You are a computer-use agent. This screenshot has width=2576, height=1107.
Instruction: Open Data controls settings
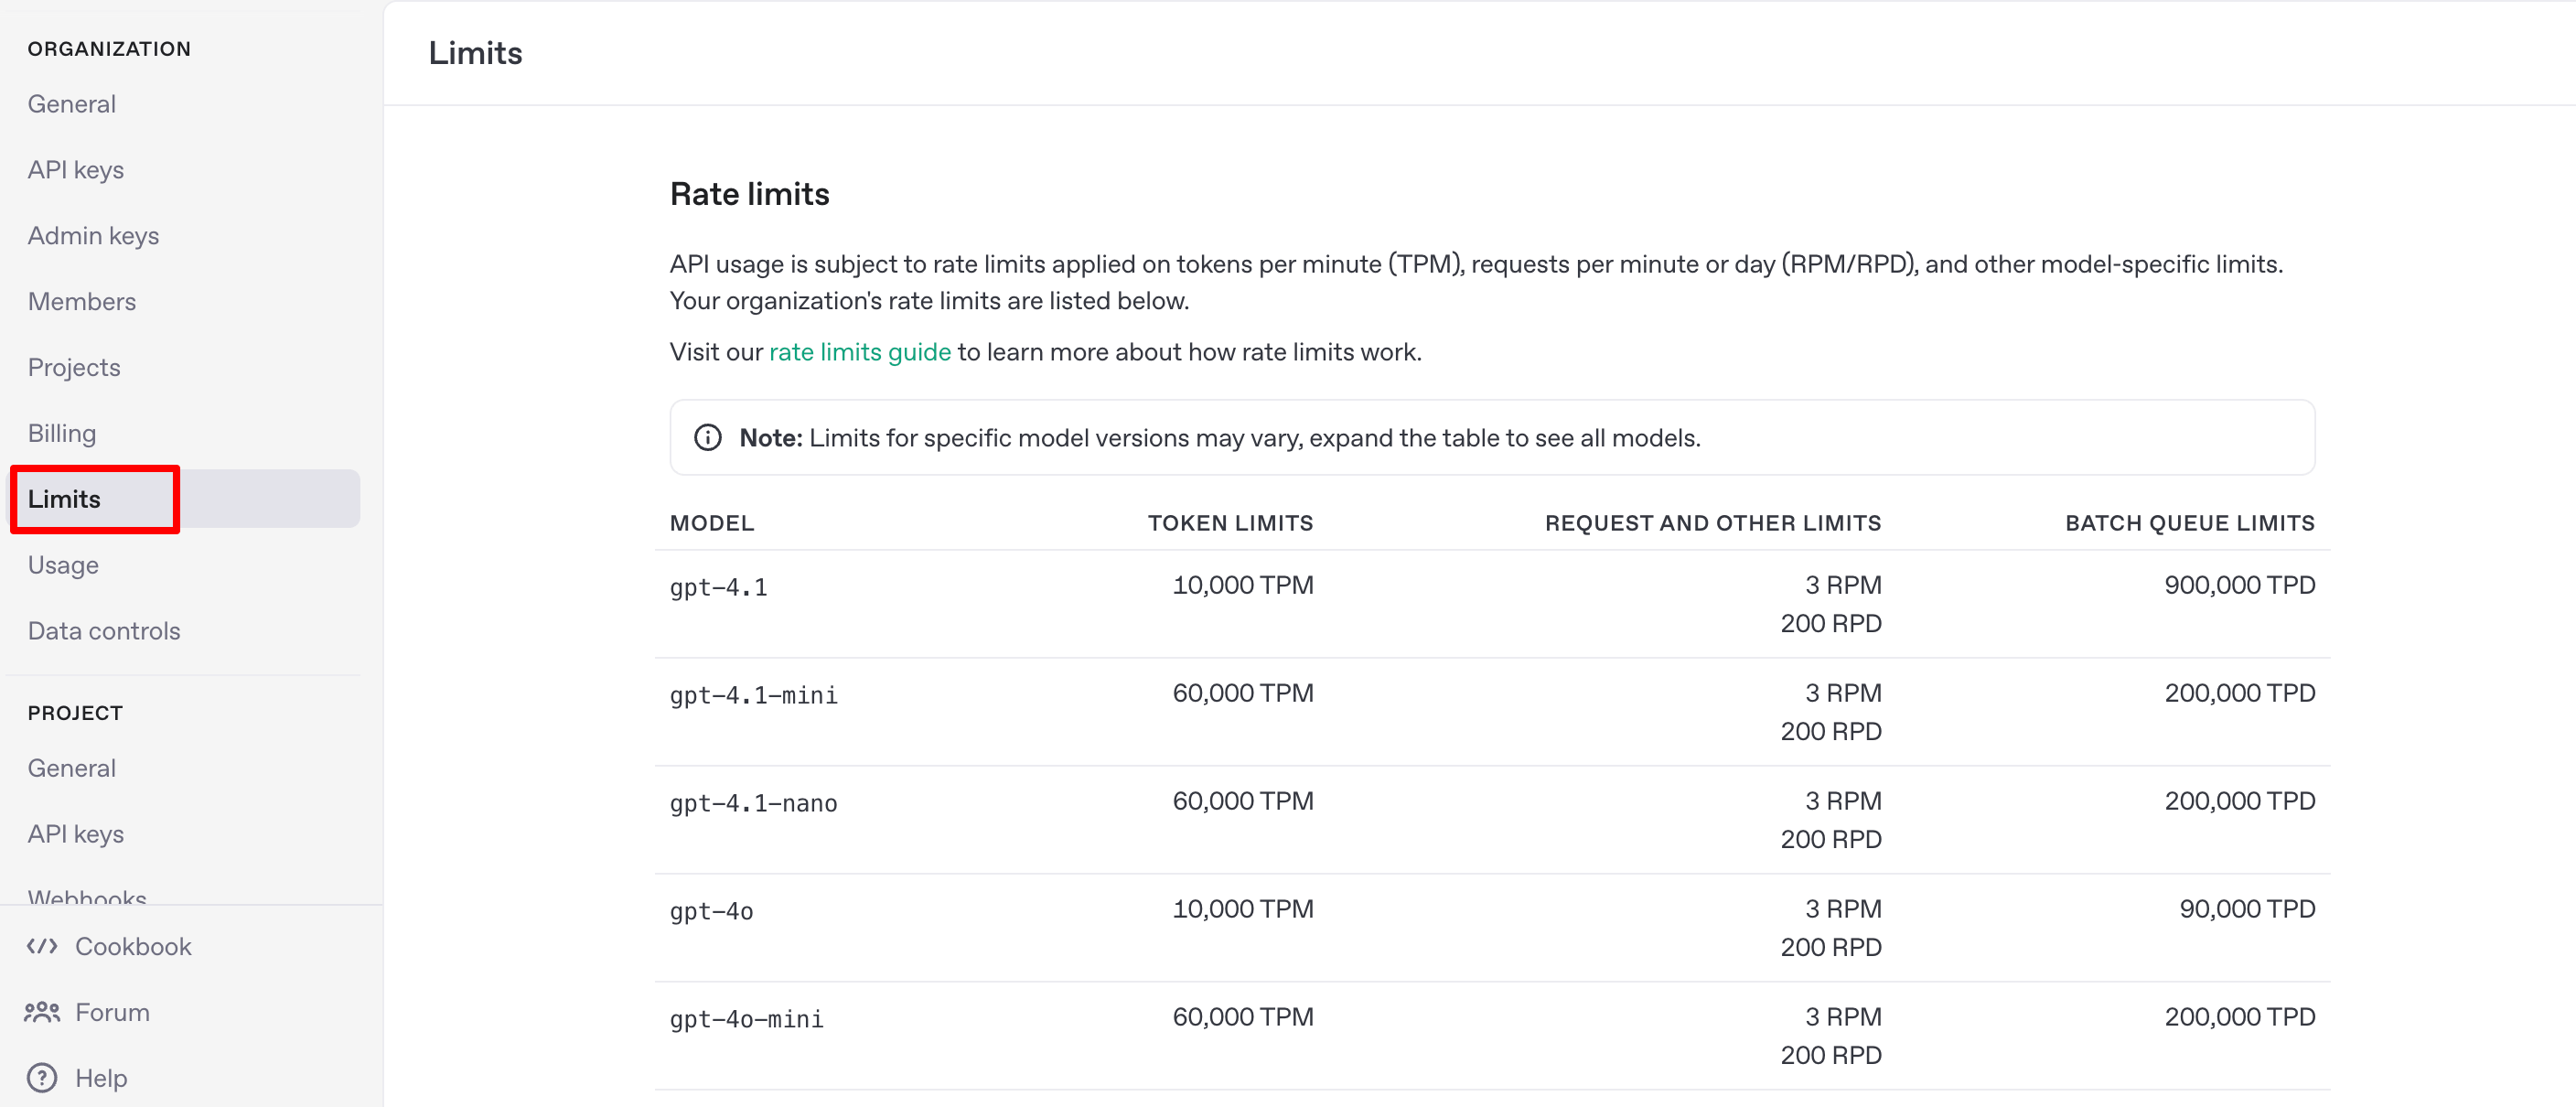tap(104, 631)
